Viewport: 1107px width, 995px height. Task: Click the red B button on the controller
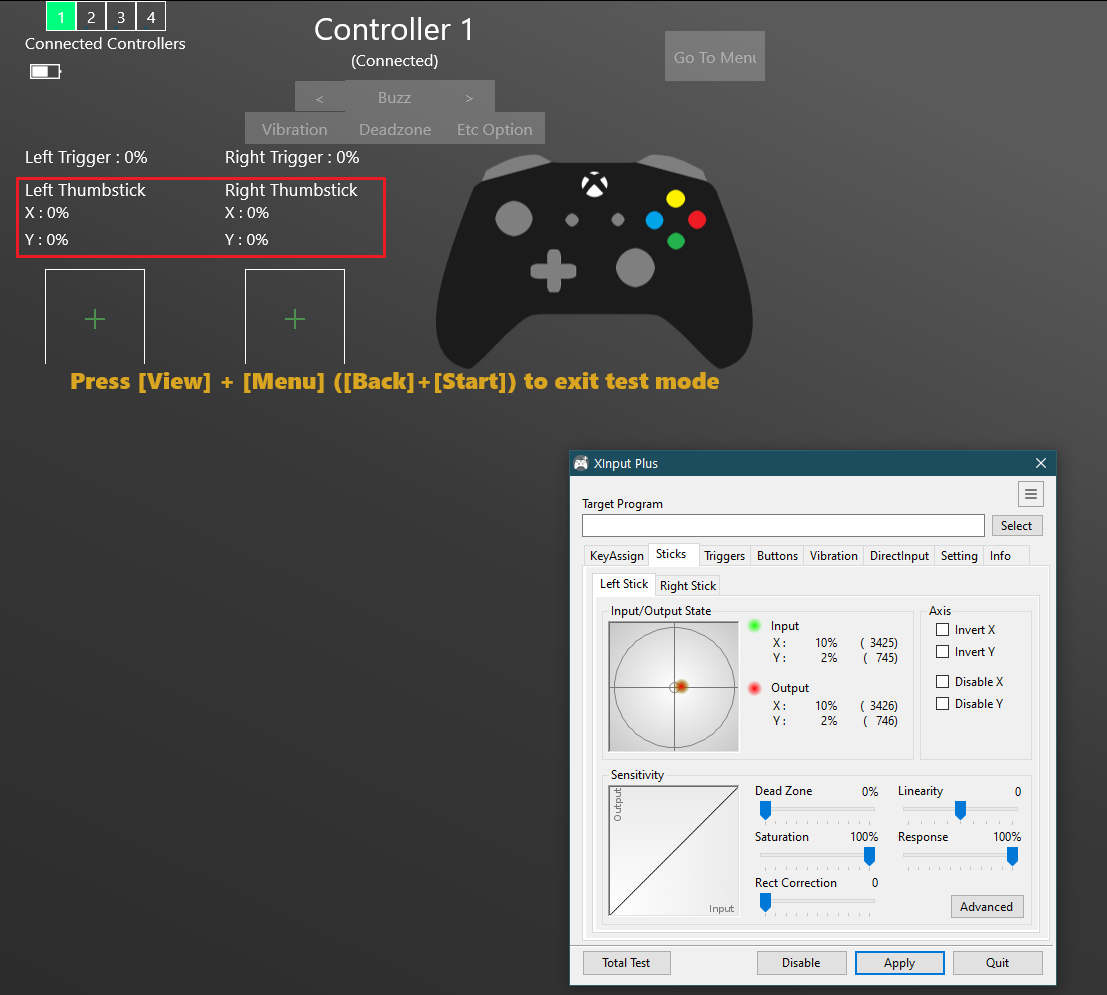click(697, 220)
